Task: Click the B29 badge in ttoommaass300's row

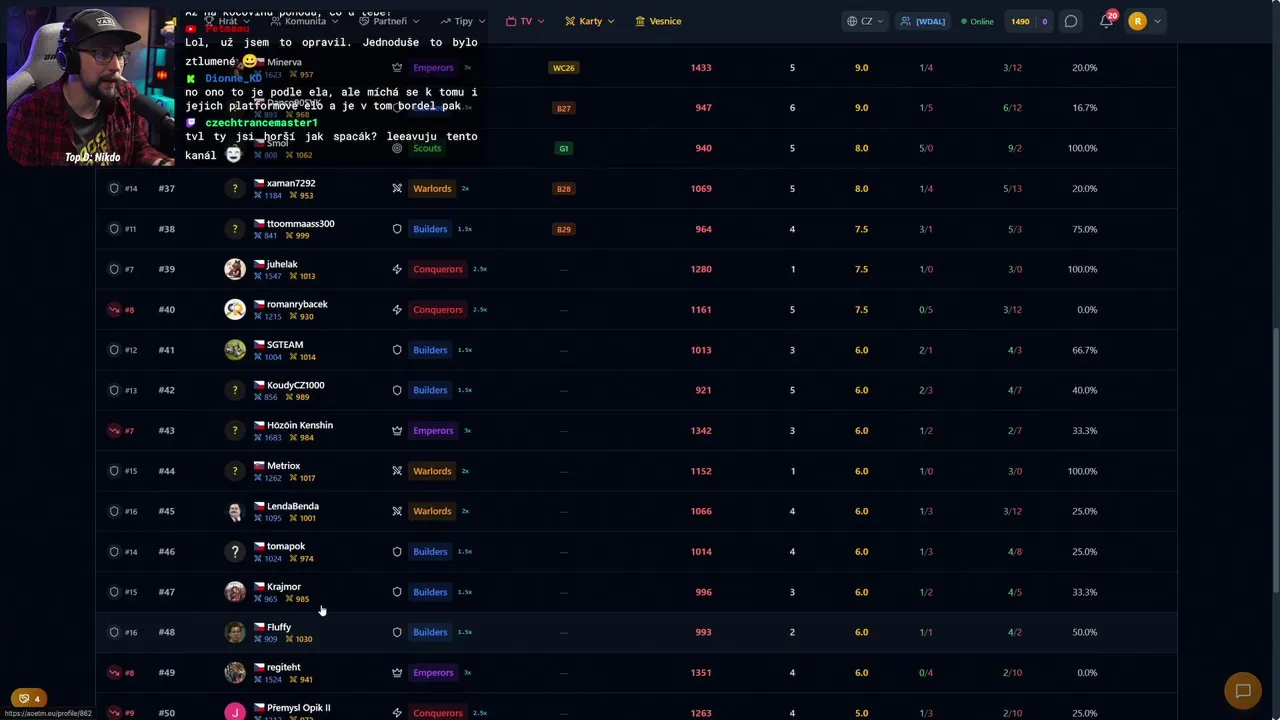Action: [x=564, y=229]
